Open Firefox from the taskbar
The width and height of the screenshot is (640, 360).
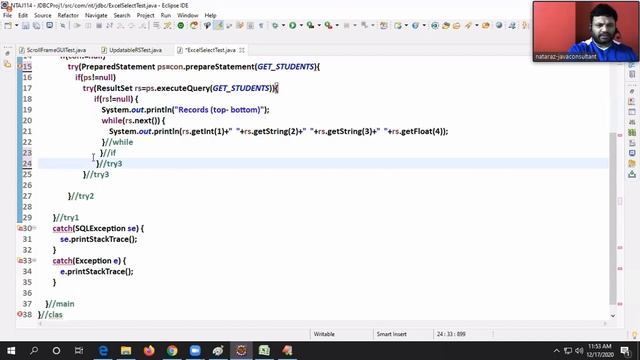pos(149,351)
